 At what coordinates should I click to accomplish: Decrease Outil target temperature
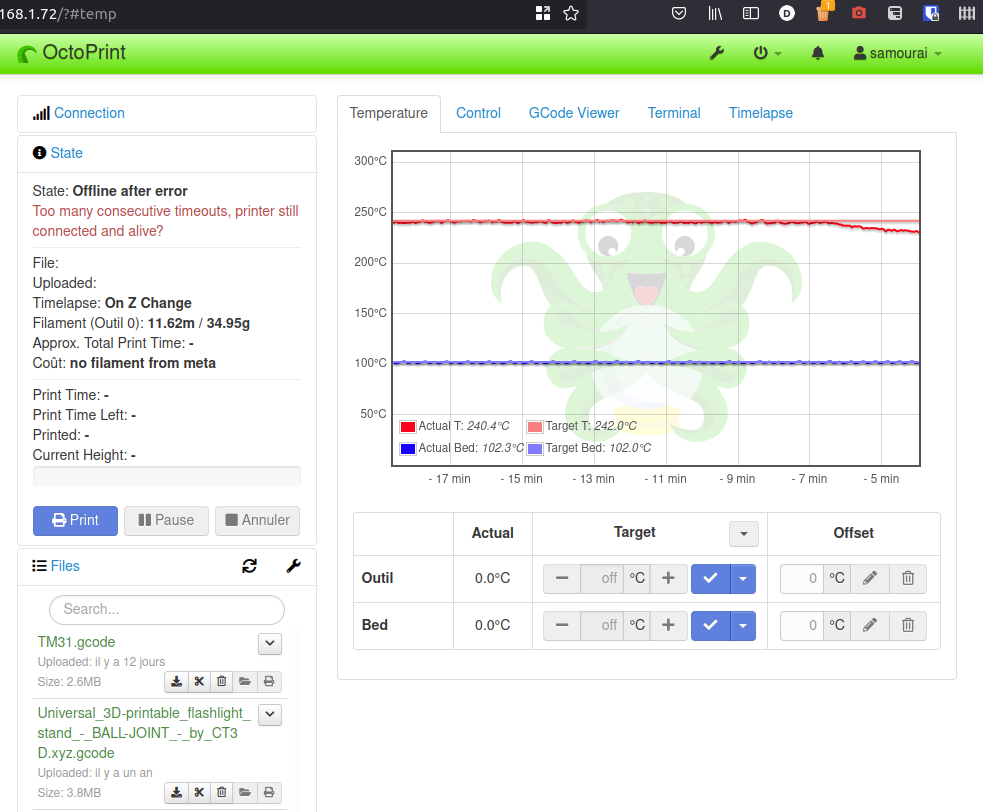tap(562, 578)
